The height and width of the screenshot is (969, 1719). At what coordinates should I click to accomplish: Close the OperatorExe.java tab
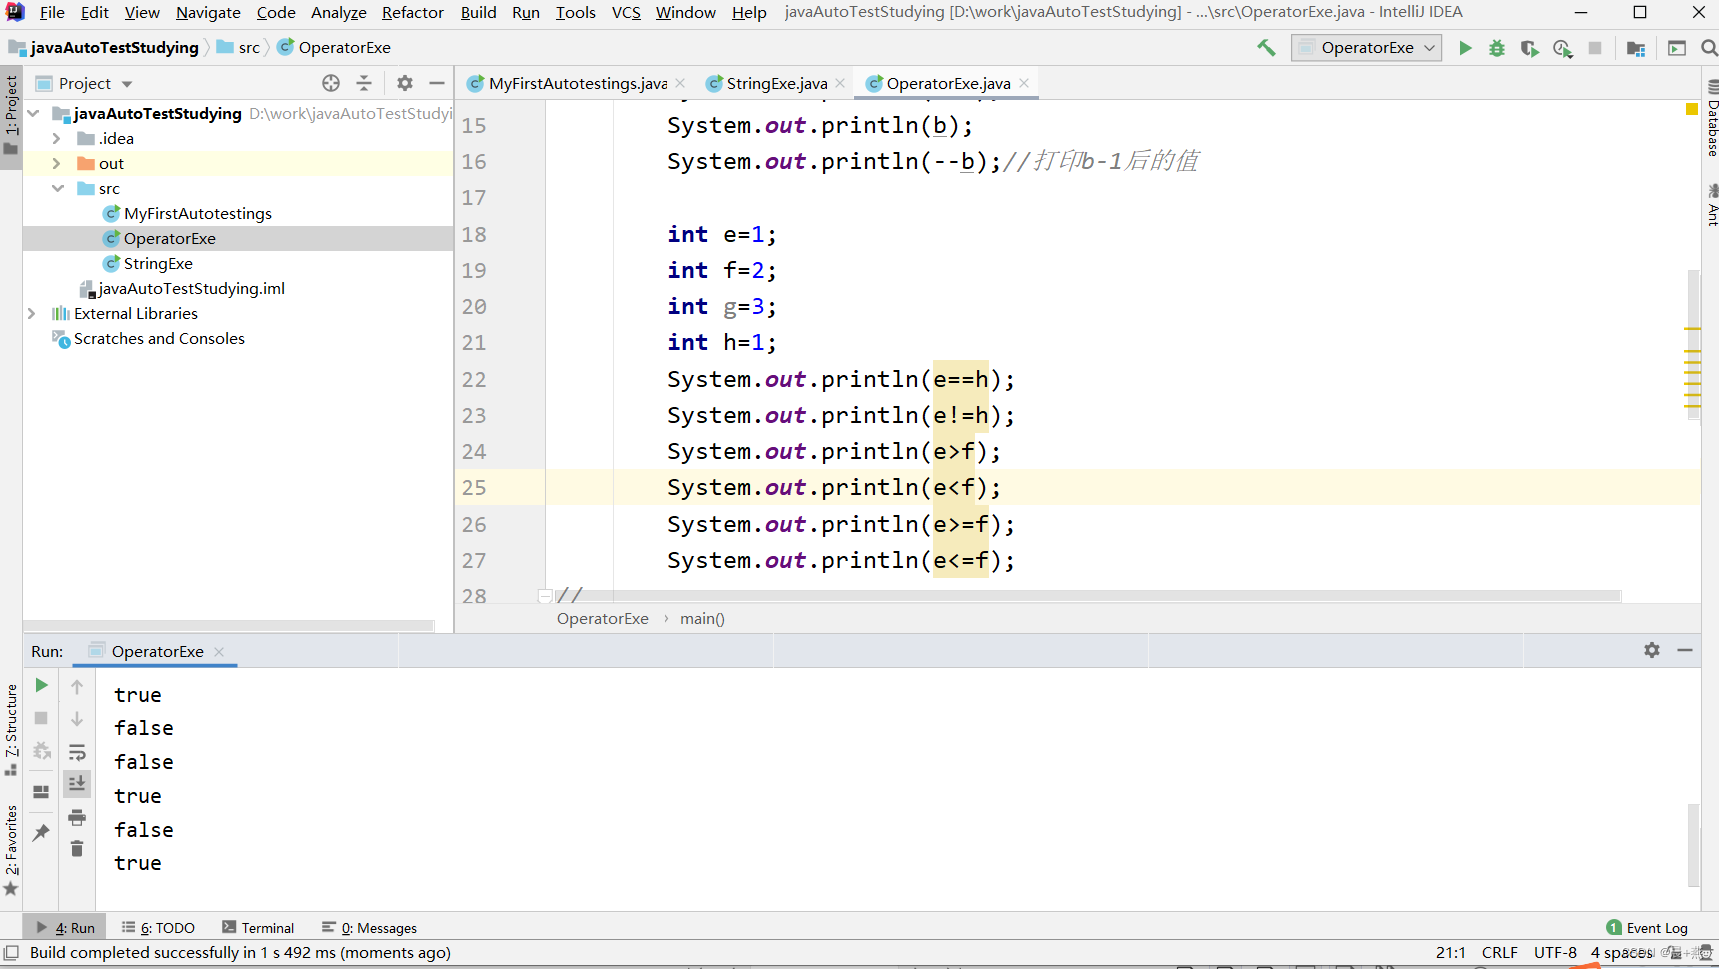click(1024, 83)
